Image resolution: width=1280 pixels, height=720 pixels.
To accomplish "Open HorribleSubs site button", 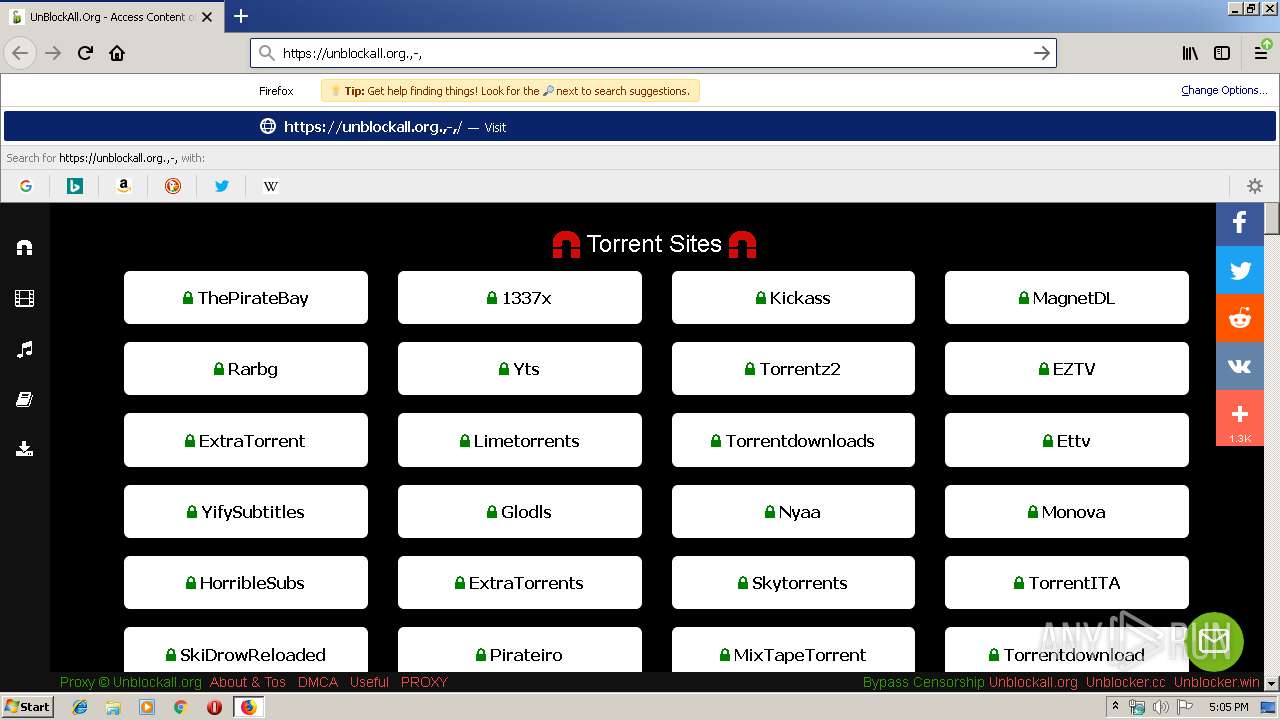I will [x=246, y=583].
